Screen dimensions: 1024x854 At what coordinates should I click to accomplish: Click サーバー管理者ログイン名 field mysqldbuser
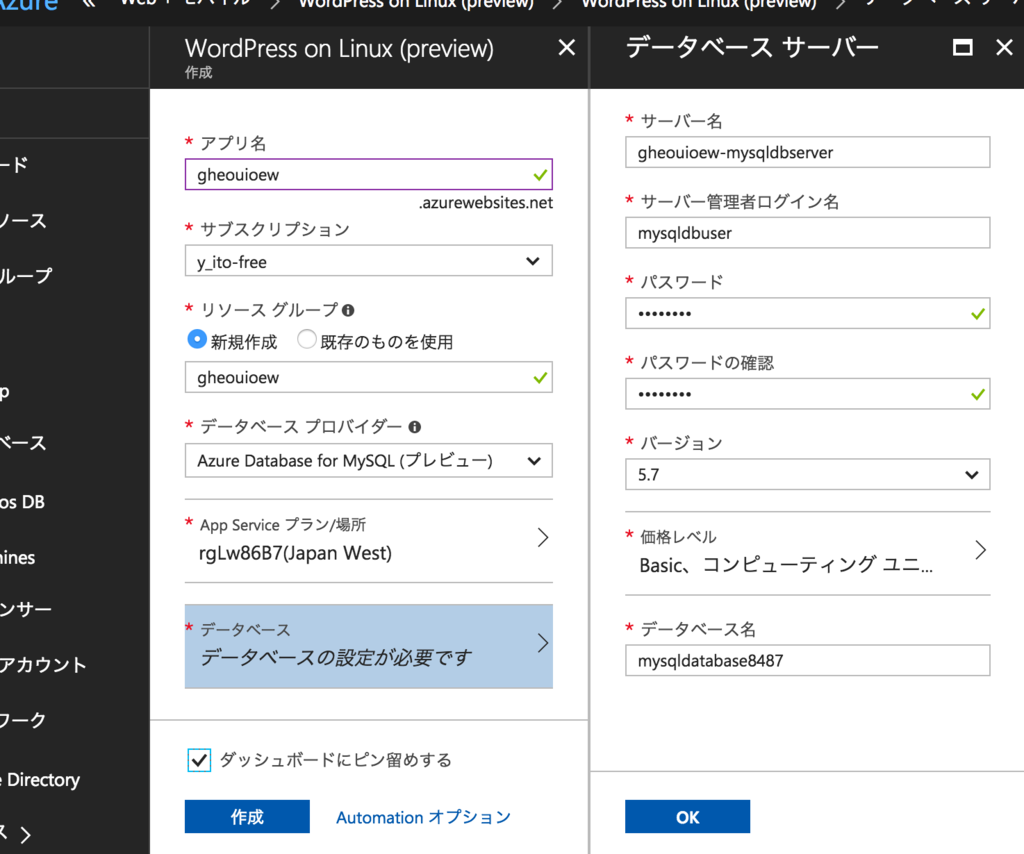tap(807, 233)
